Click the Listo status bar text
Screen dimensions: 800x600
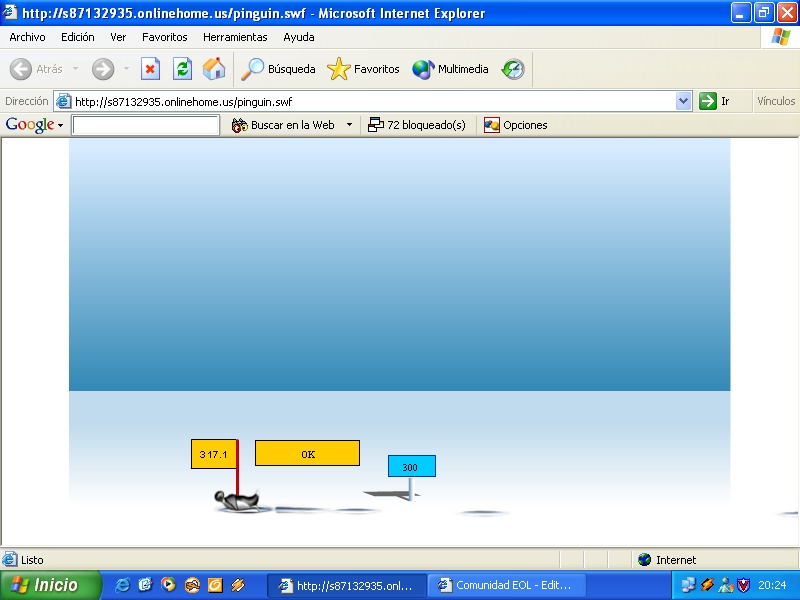coord(32,560)
